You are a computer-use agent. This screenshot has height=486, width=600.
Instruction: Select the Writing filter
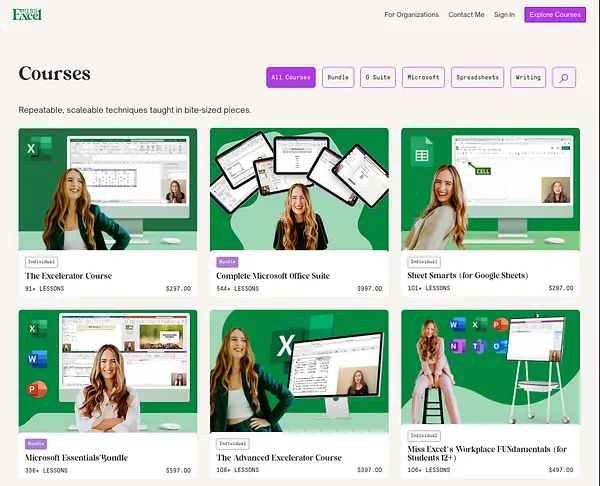coord(528,77)
